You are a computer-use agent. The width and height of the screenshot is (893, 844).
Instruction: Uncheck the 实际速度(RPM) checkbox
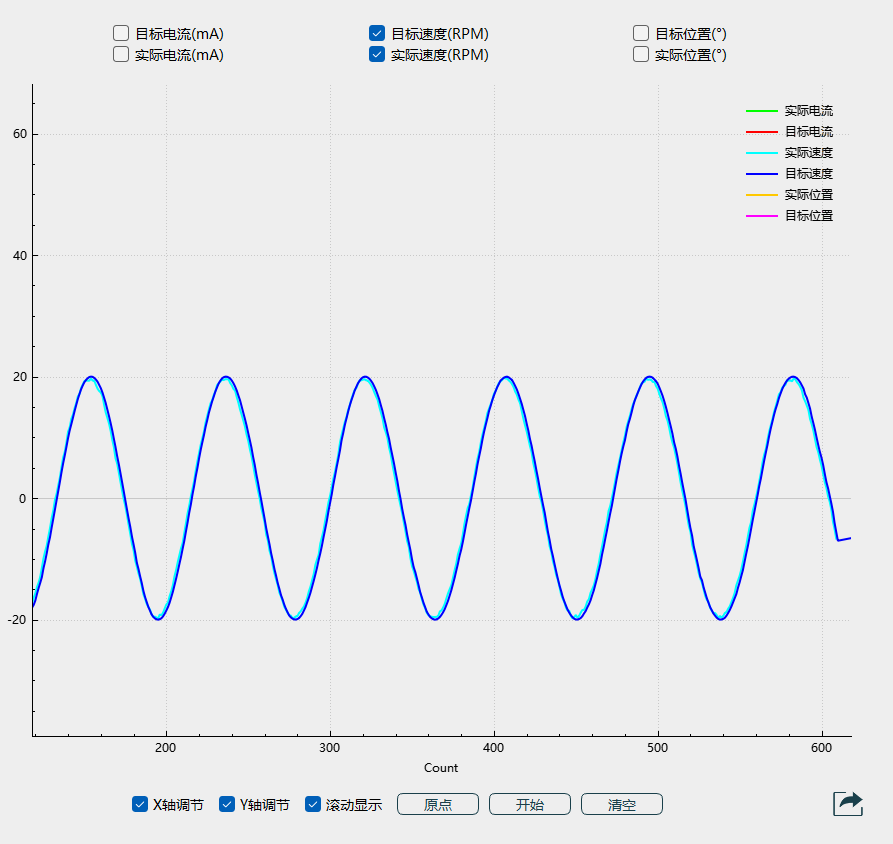377,54
